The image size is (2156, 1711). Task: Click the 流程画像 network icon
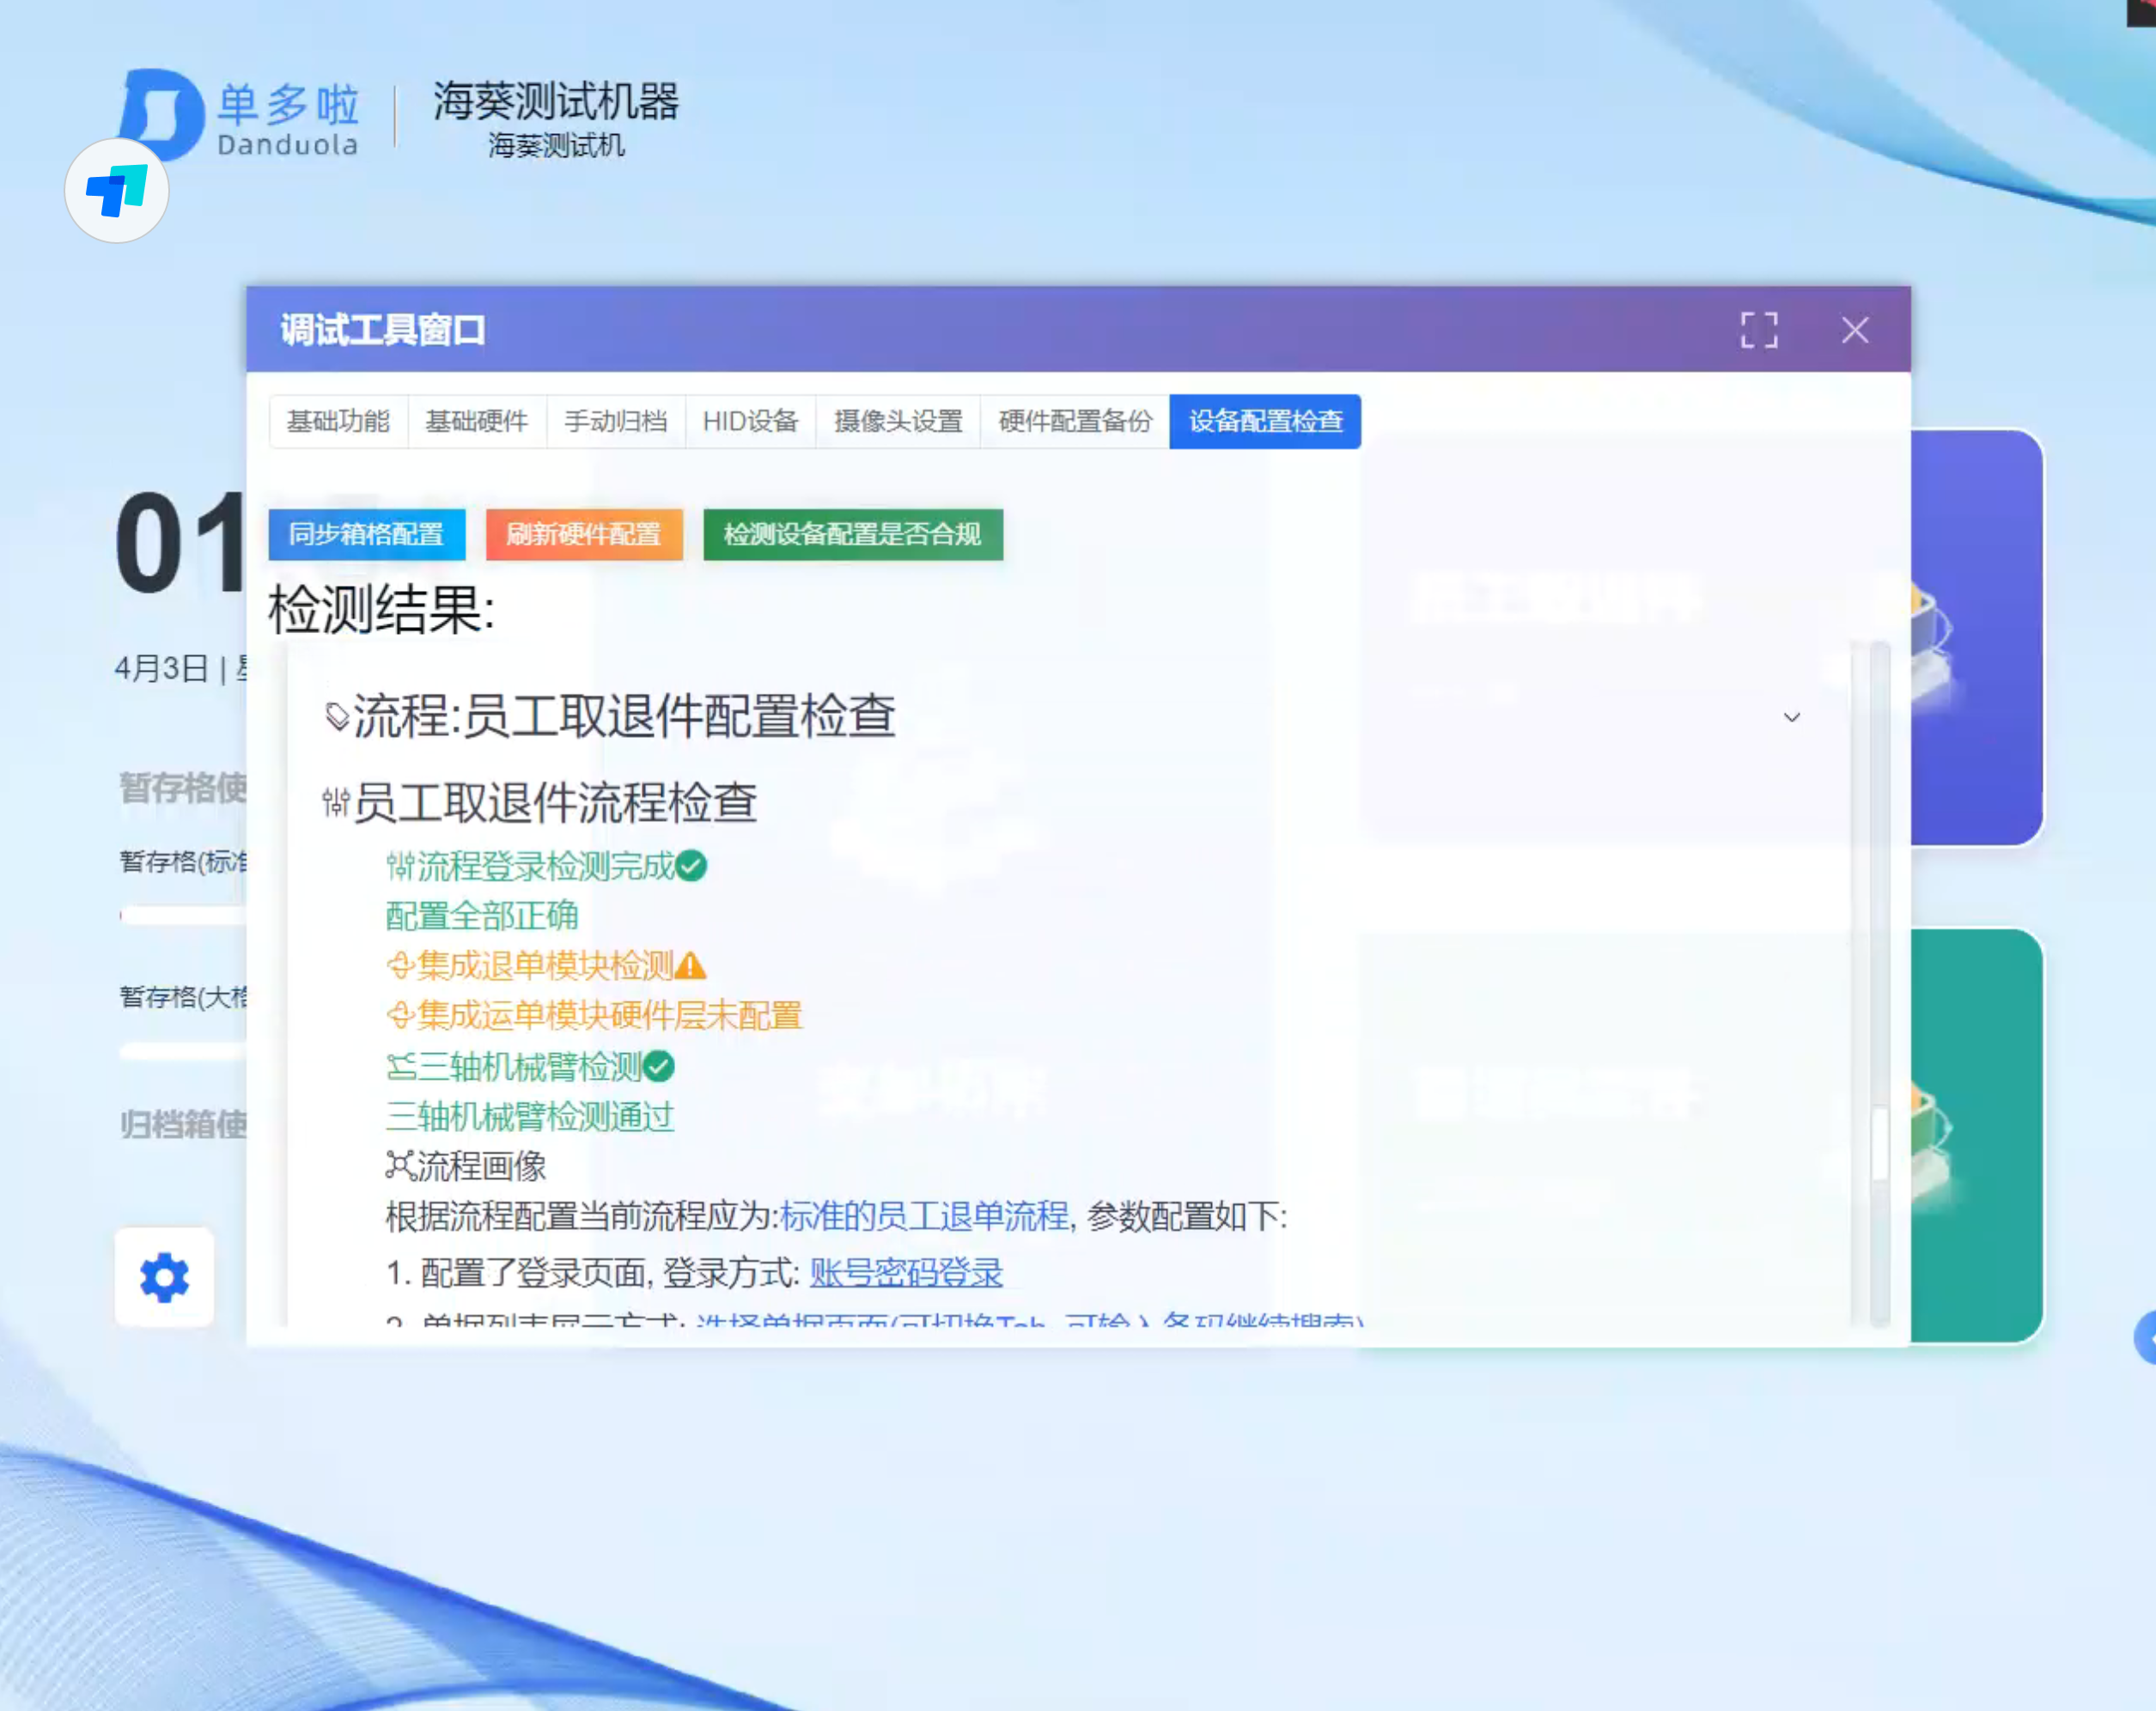point(399,1166)
